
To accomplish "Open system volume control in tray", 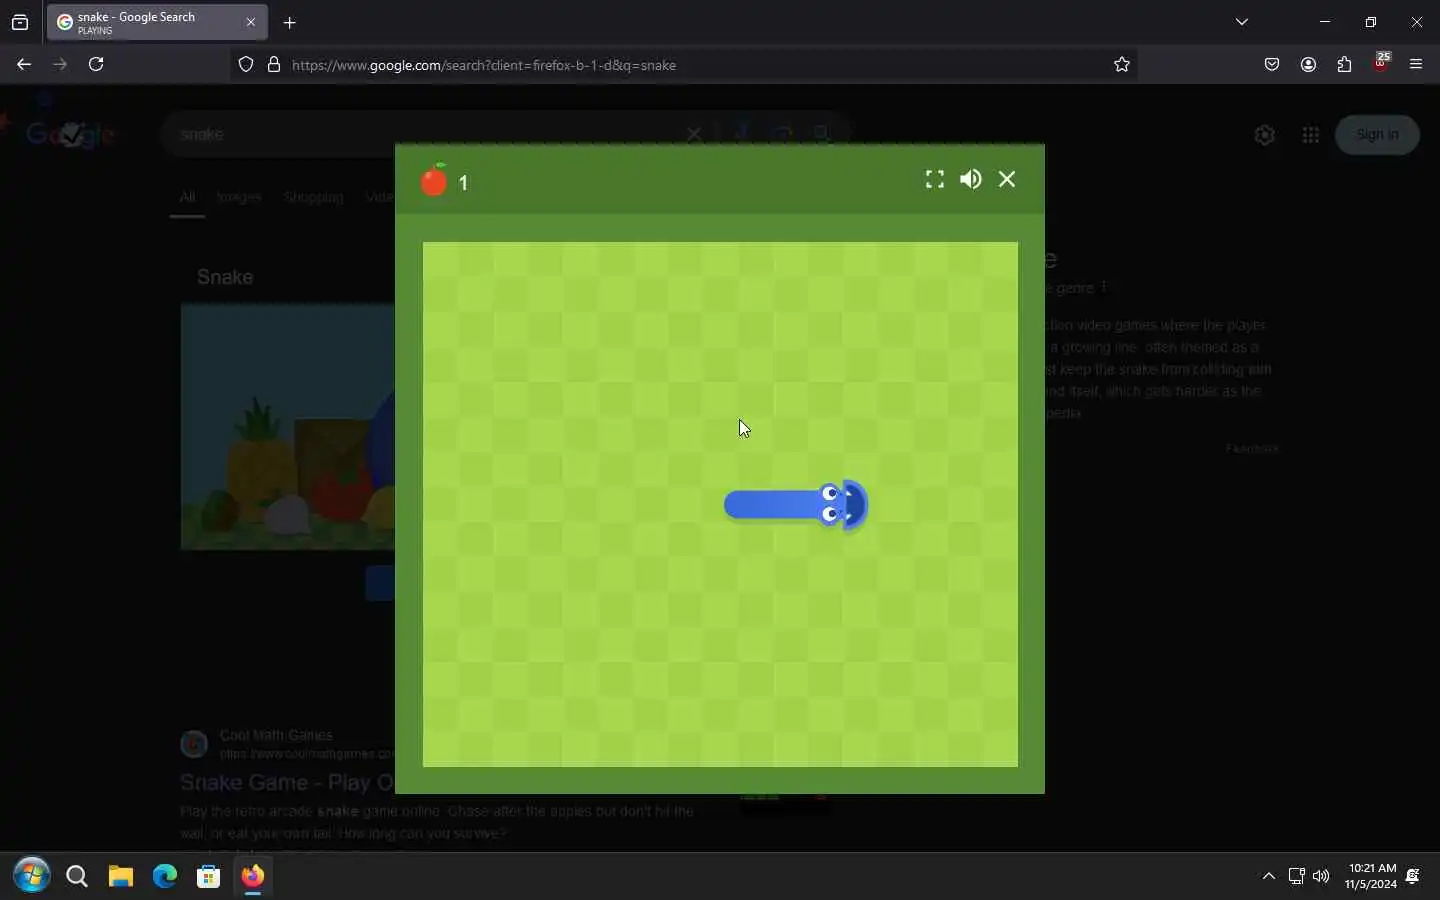I will [x=1322, y=876].
